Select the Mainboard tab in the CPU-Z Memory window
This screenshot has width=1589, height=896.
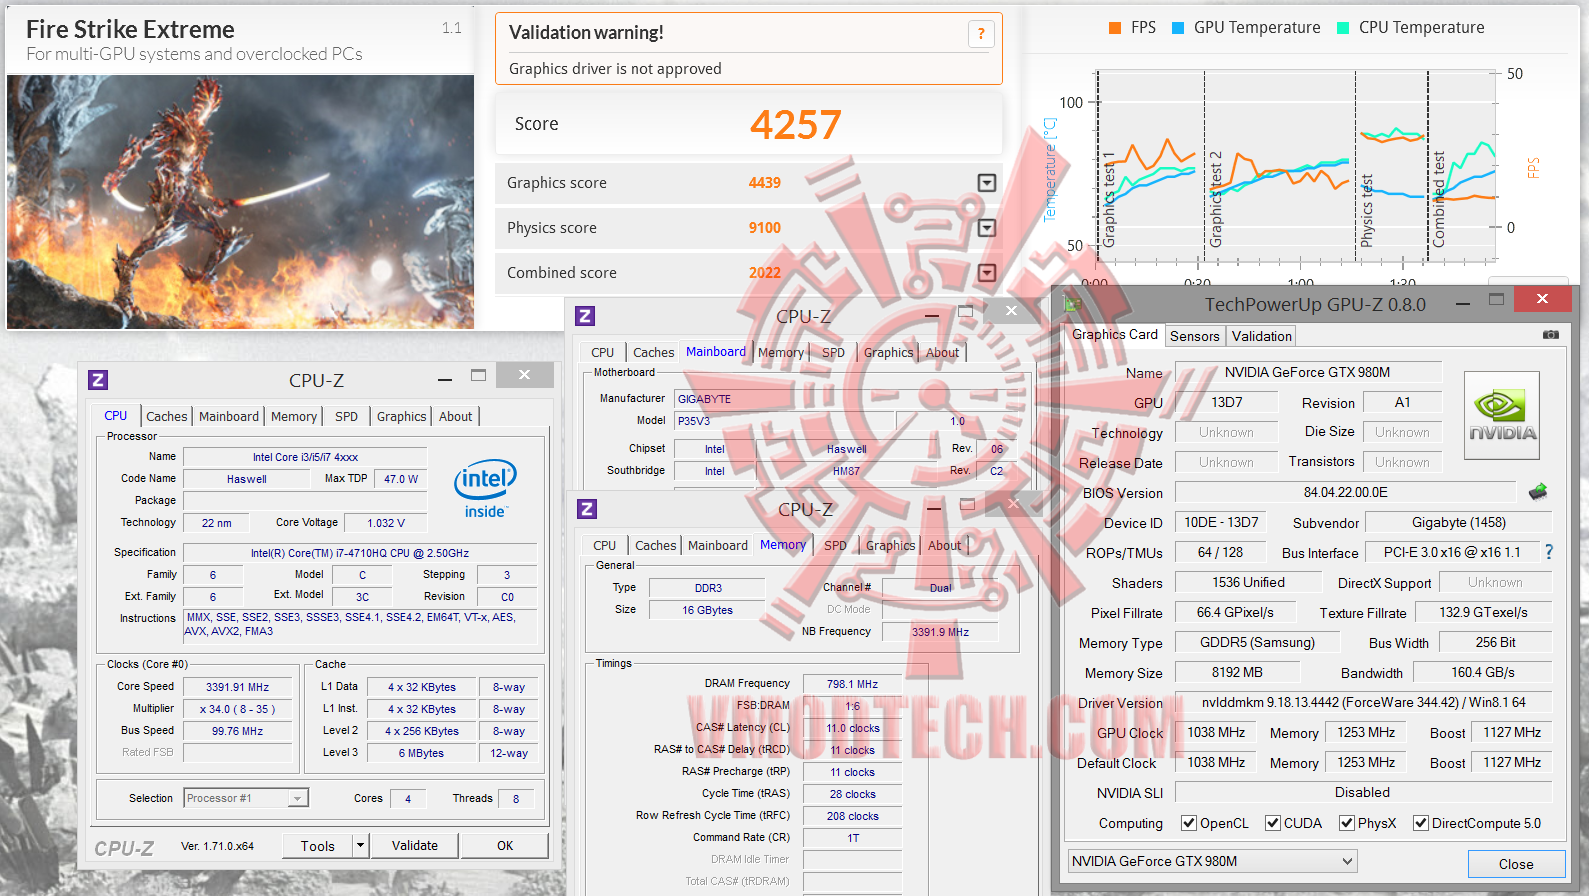718,546
